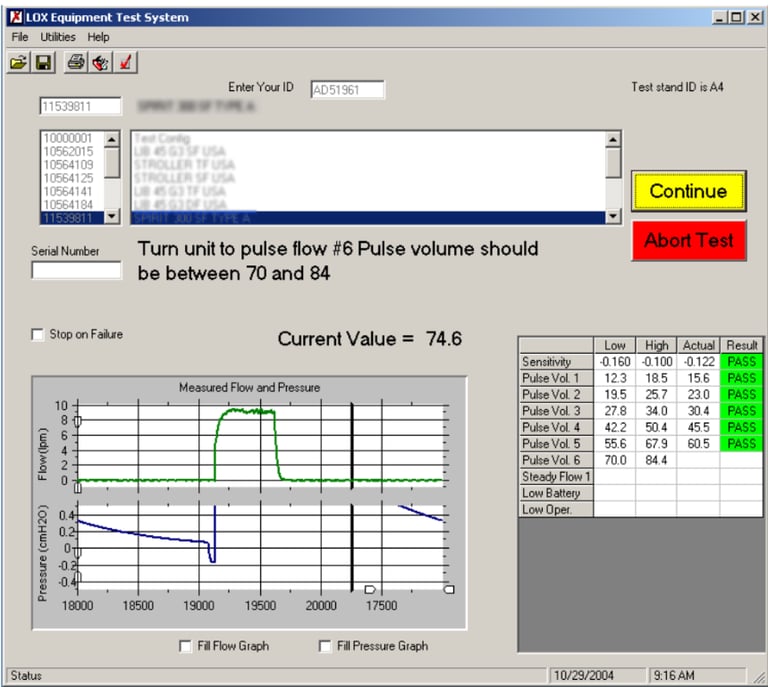768x687 pixels.
Task: Click the rightmost time-axis marker below pressure graph
Action: click(449, 589)
